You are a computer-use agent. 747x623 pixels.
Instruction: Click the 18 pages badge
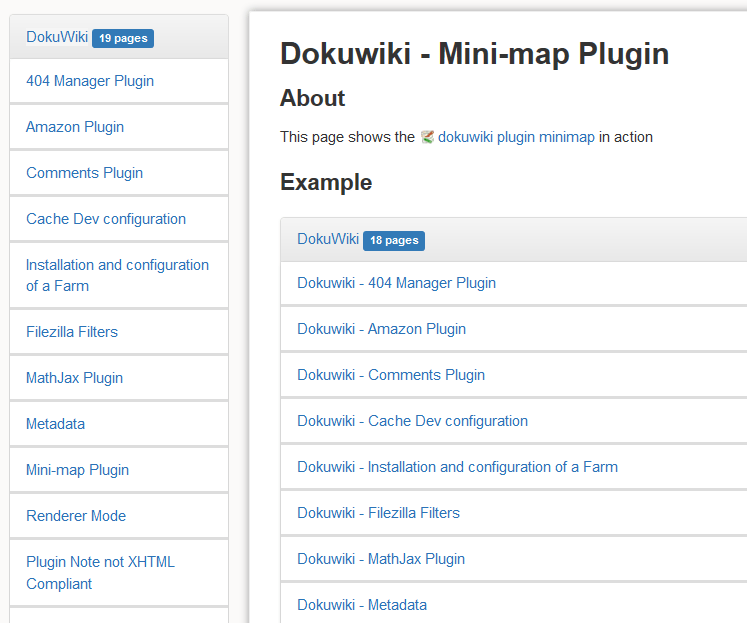[x=394, y=241]
